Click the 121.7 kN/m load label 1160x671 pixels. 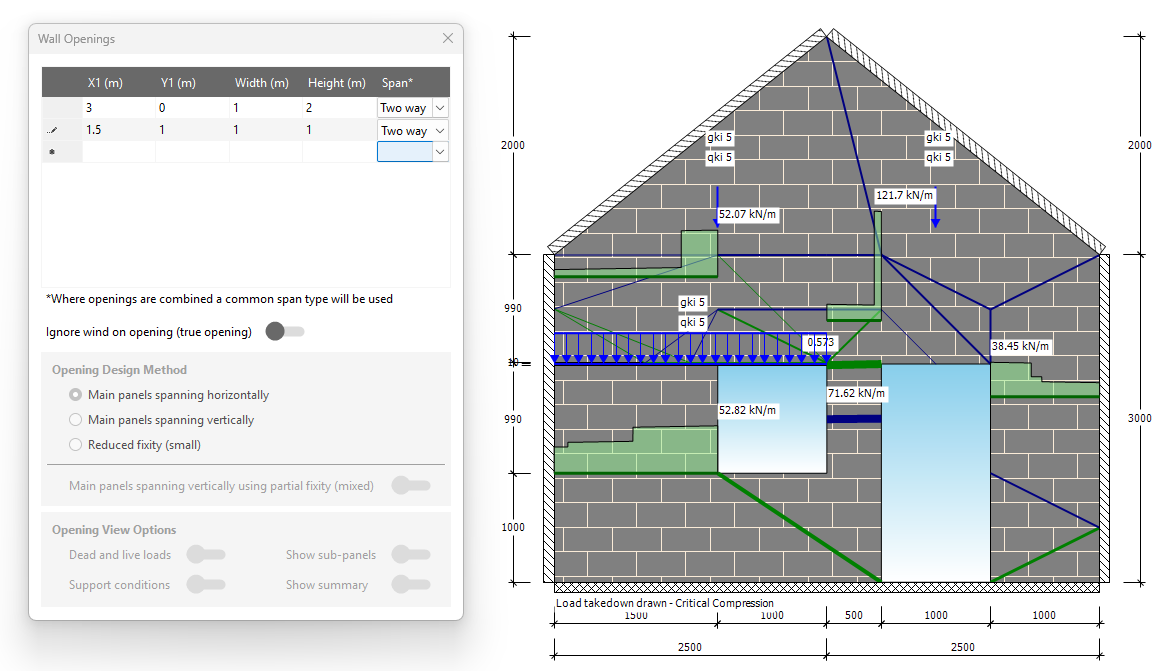click(x=905, y=196)
